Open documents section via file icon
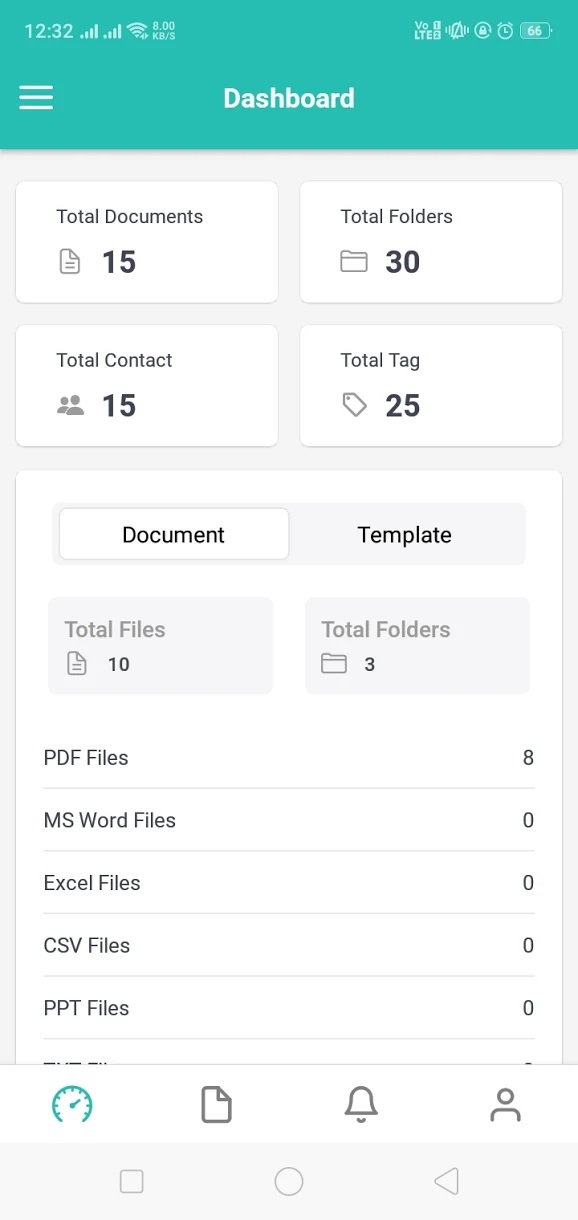This screenshot has height=1220, width=578. point(216,1104)
